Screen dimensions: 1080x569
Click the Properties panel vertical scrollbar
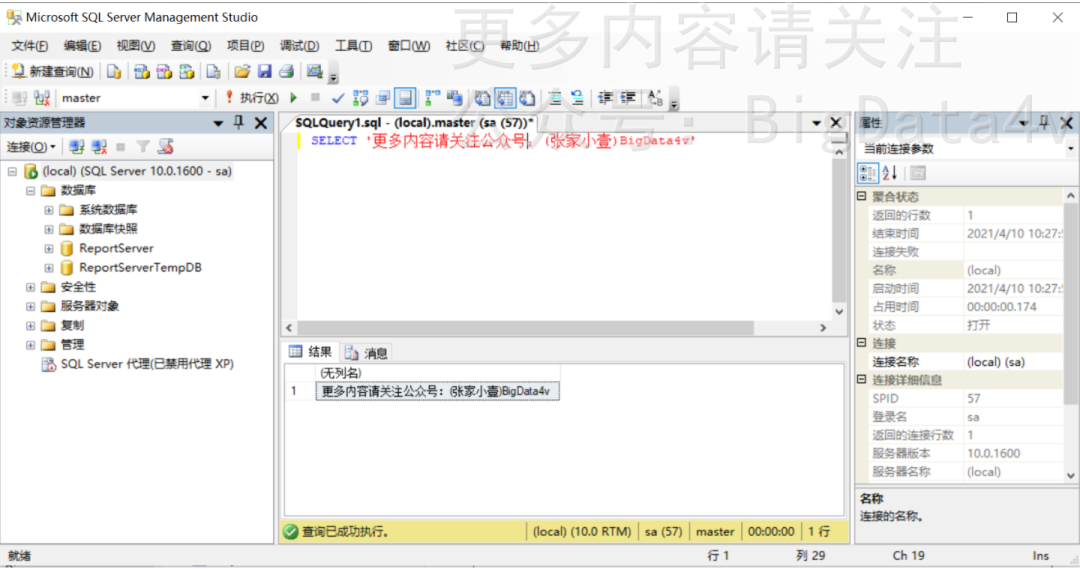click(x=1070, y=335)
